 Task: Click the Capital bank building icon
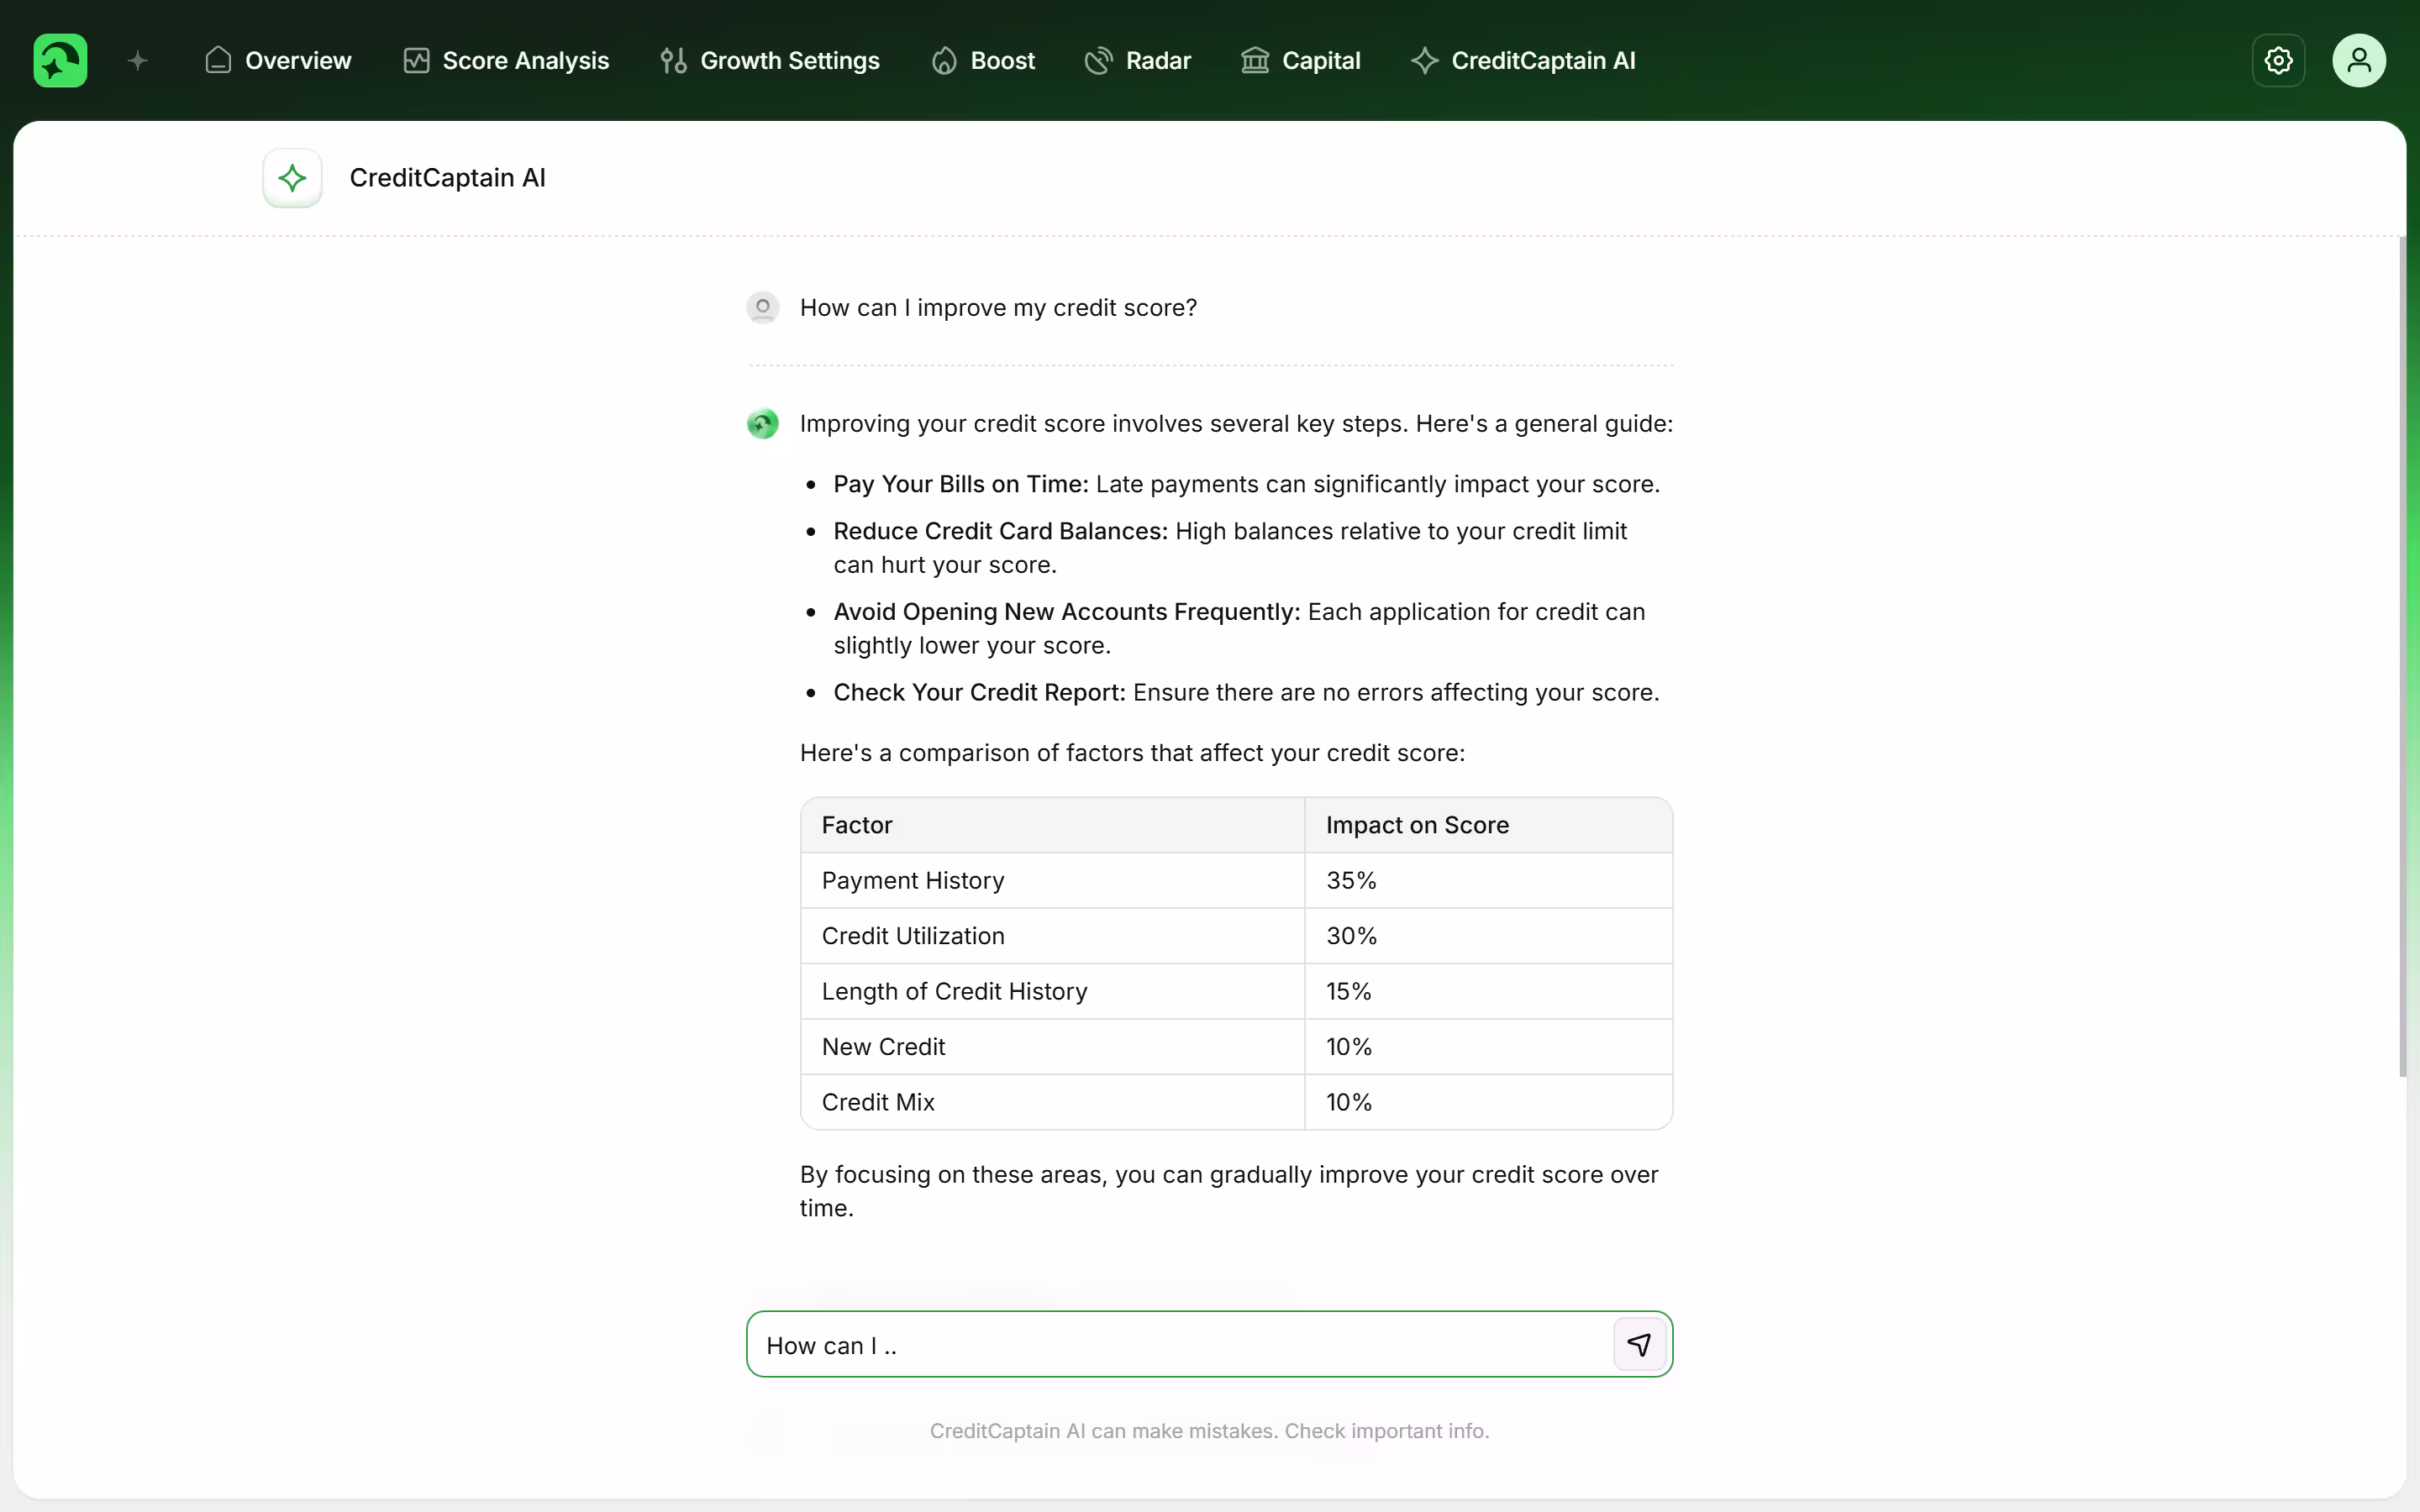[x=1255, y=61]
